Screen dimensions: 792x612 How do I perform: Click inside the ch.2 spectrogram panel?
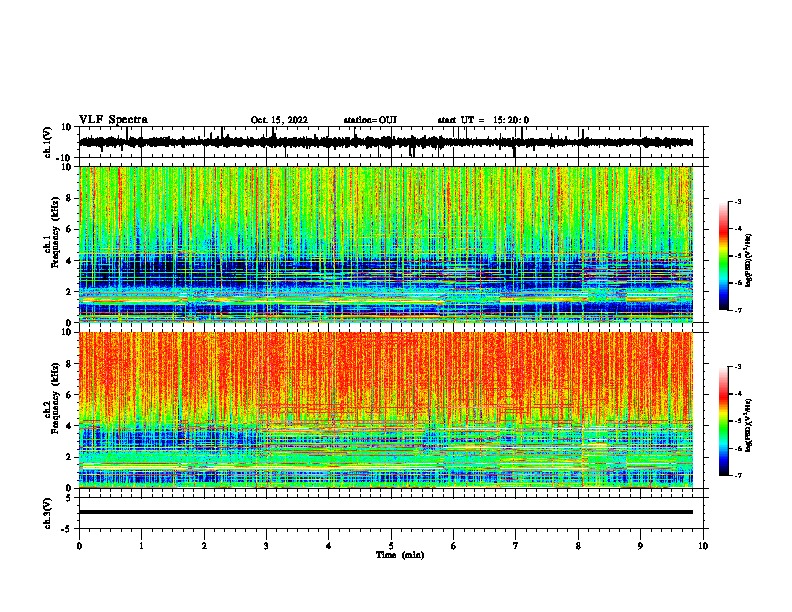[386, 410]
